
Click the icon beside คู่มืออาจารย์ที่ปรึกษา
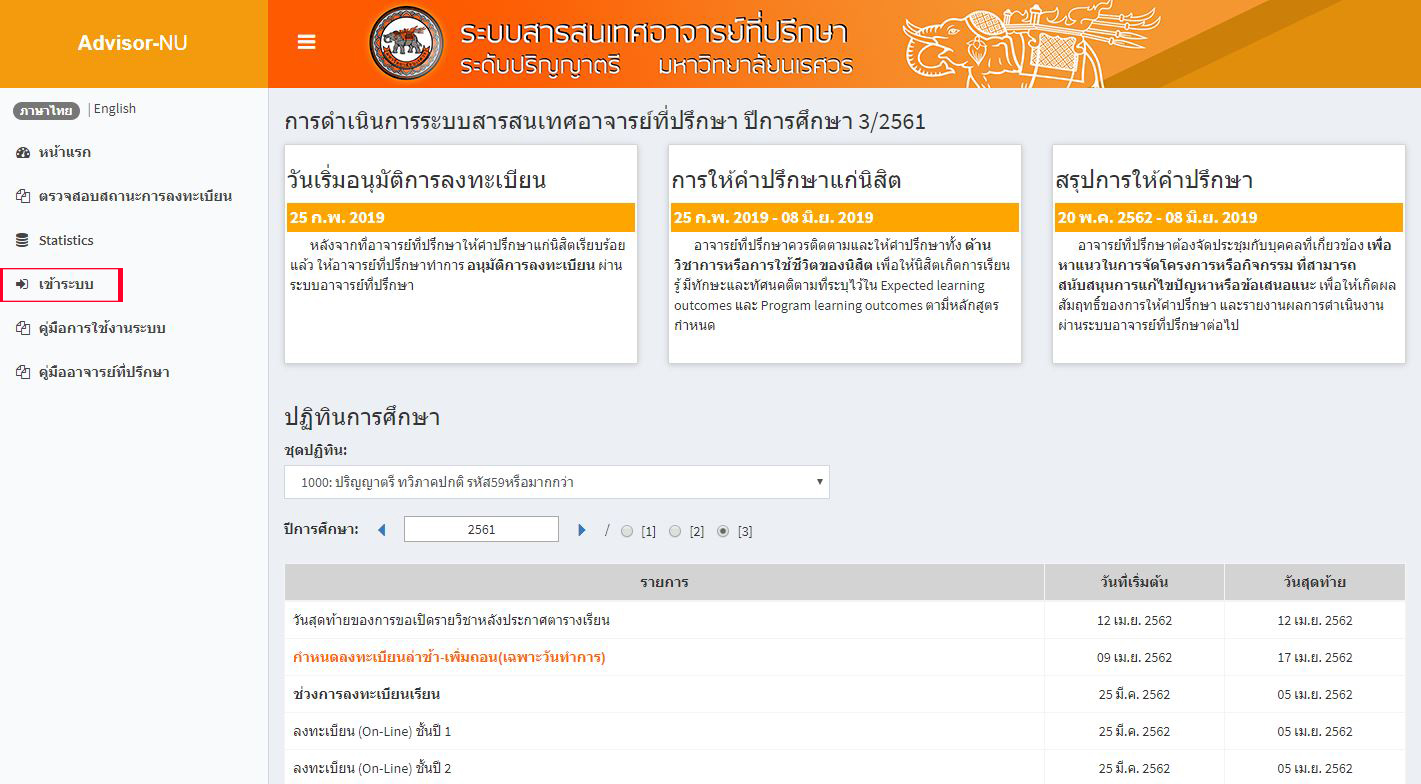tap(23, 373)
